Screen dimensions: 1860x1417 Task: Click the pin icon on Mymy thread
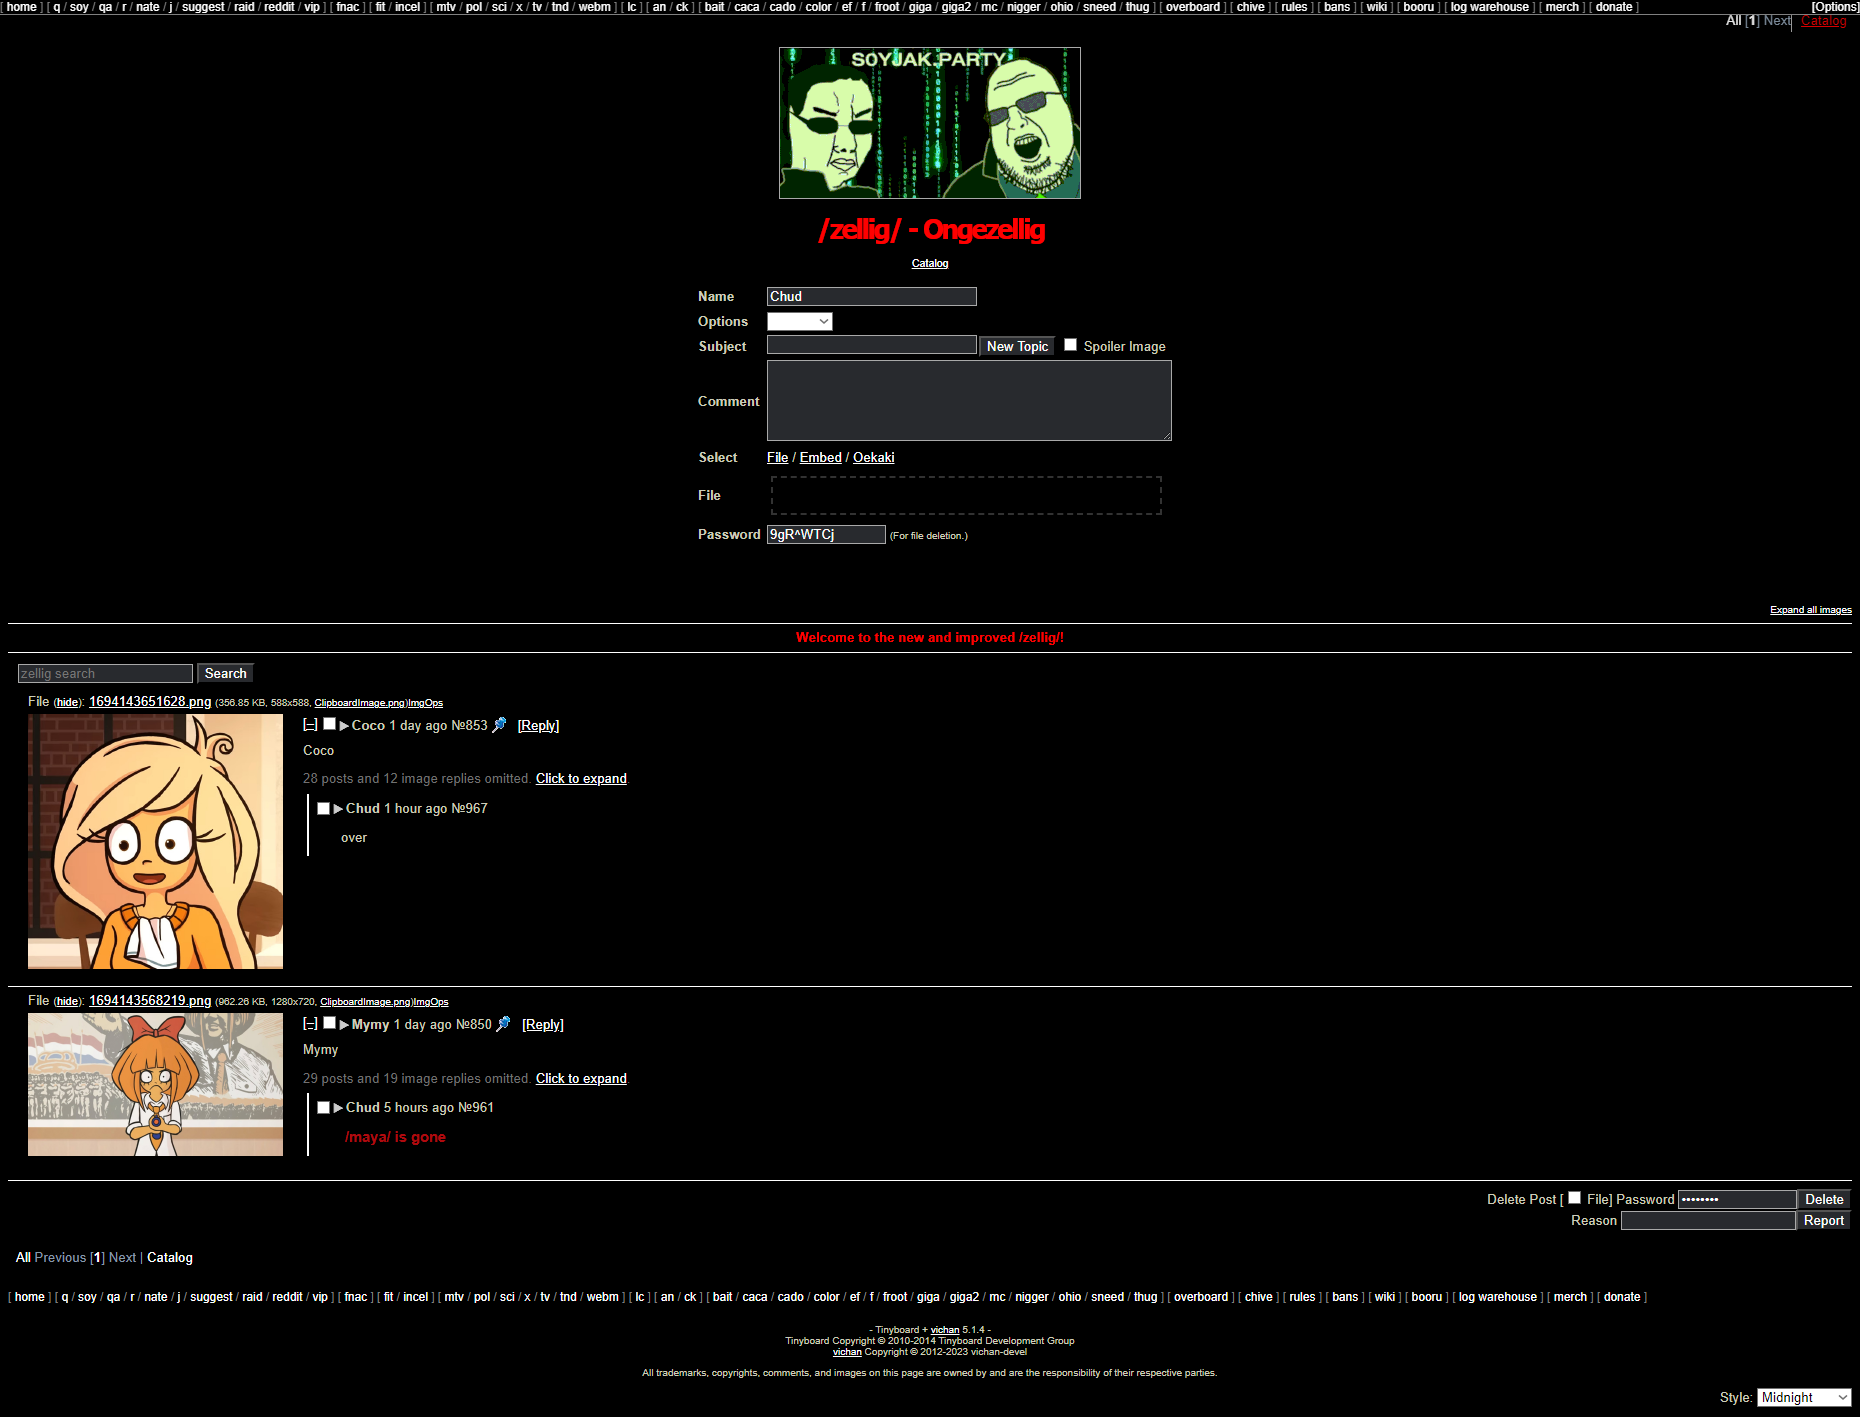tap(504, 1024)
